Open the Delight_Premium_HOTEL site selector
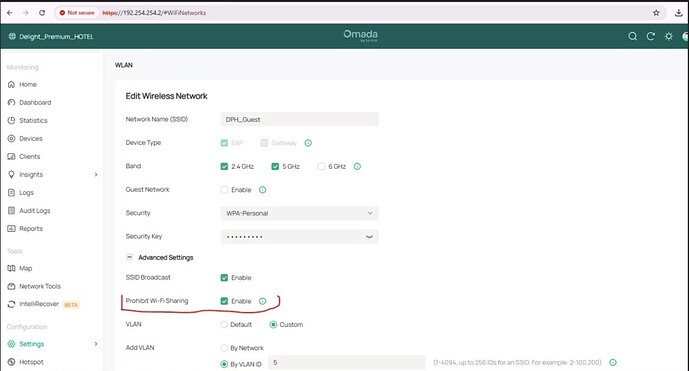The image size is (689, 371). click(x=56, y=36)
